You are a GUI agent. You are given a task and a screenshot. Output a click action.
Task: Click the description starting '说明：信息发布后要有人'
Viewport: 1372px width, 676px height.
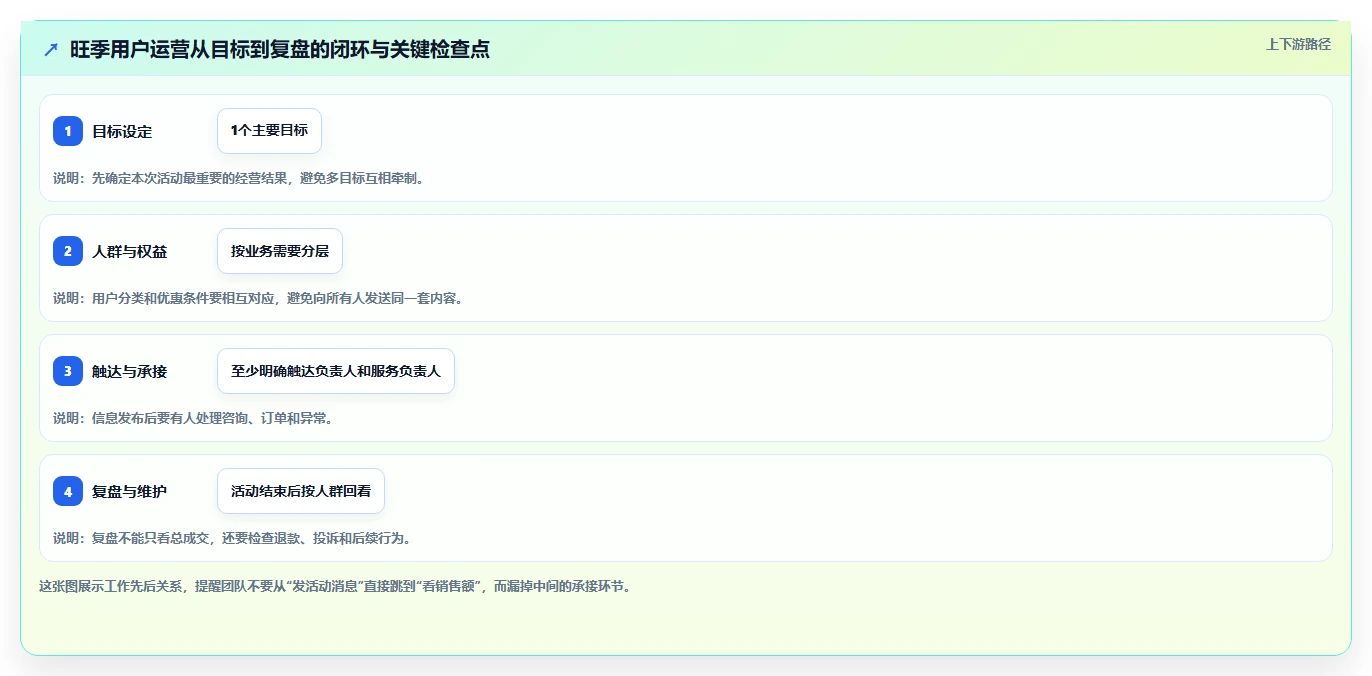point(193,418)
